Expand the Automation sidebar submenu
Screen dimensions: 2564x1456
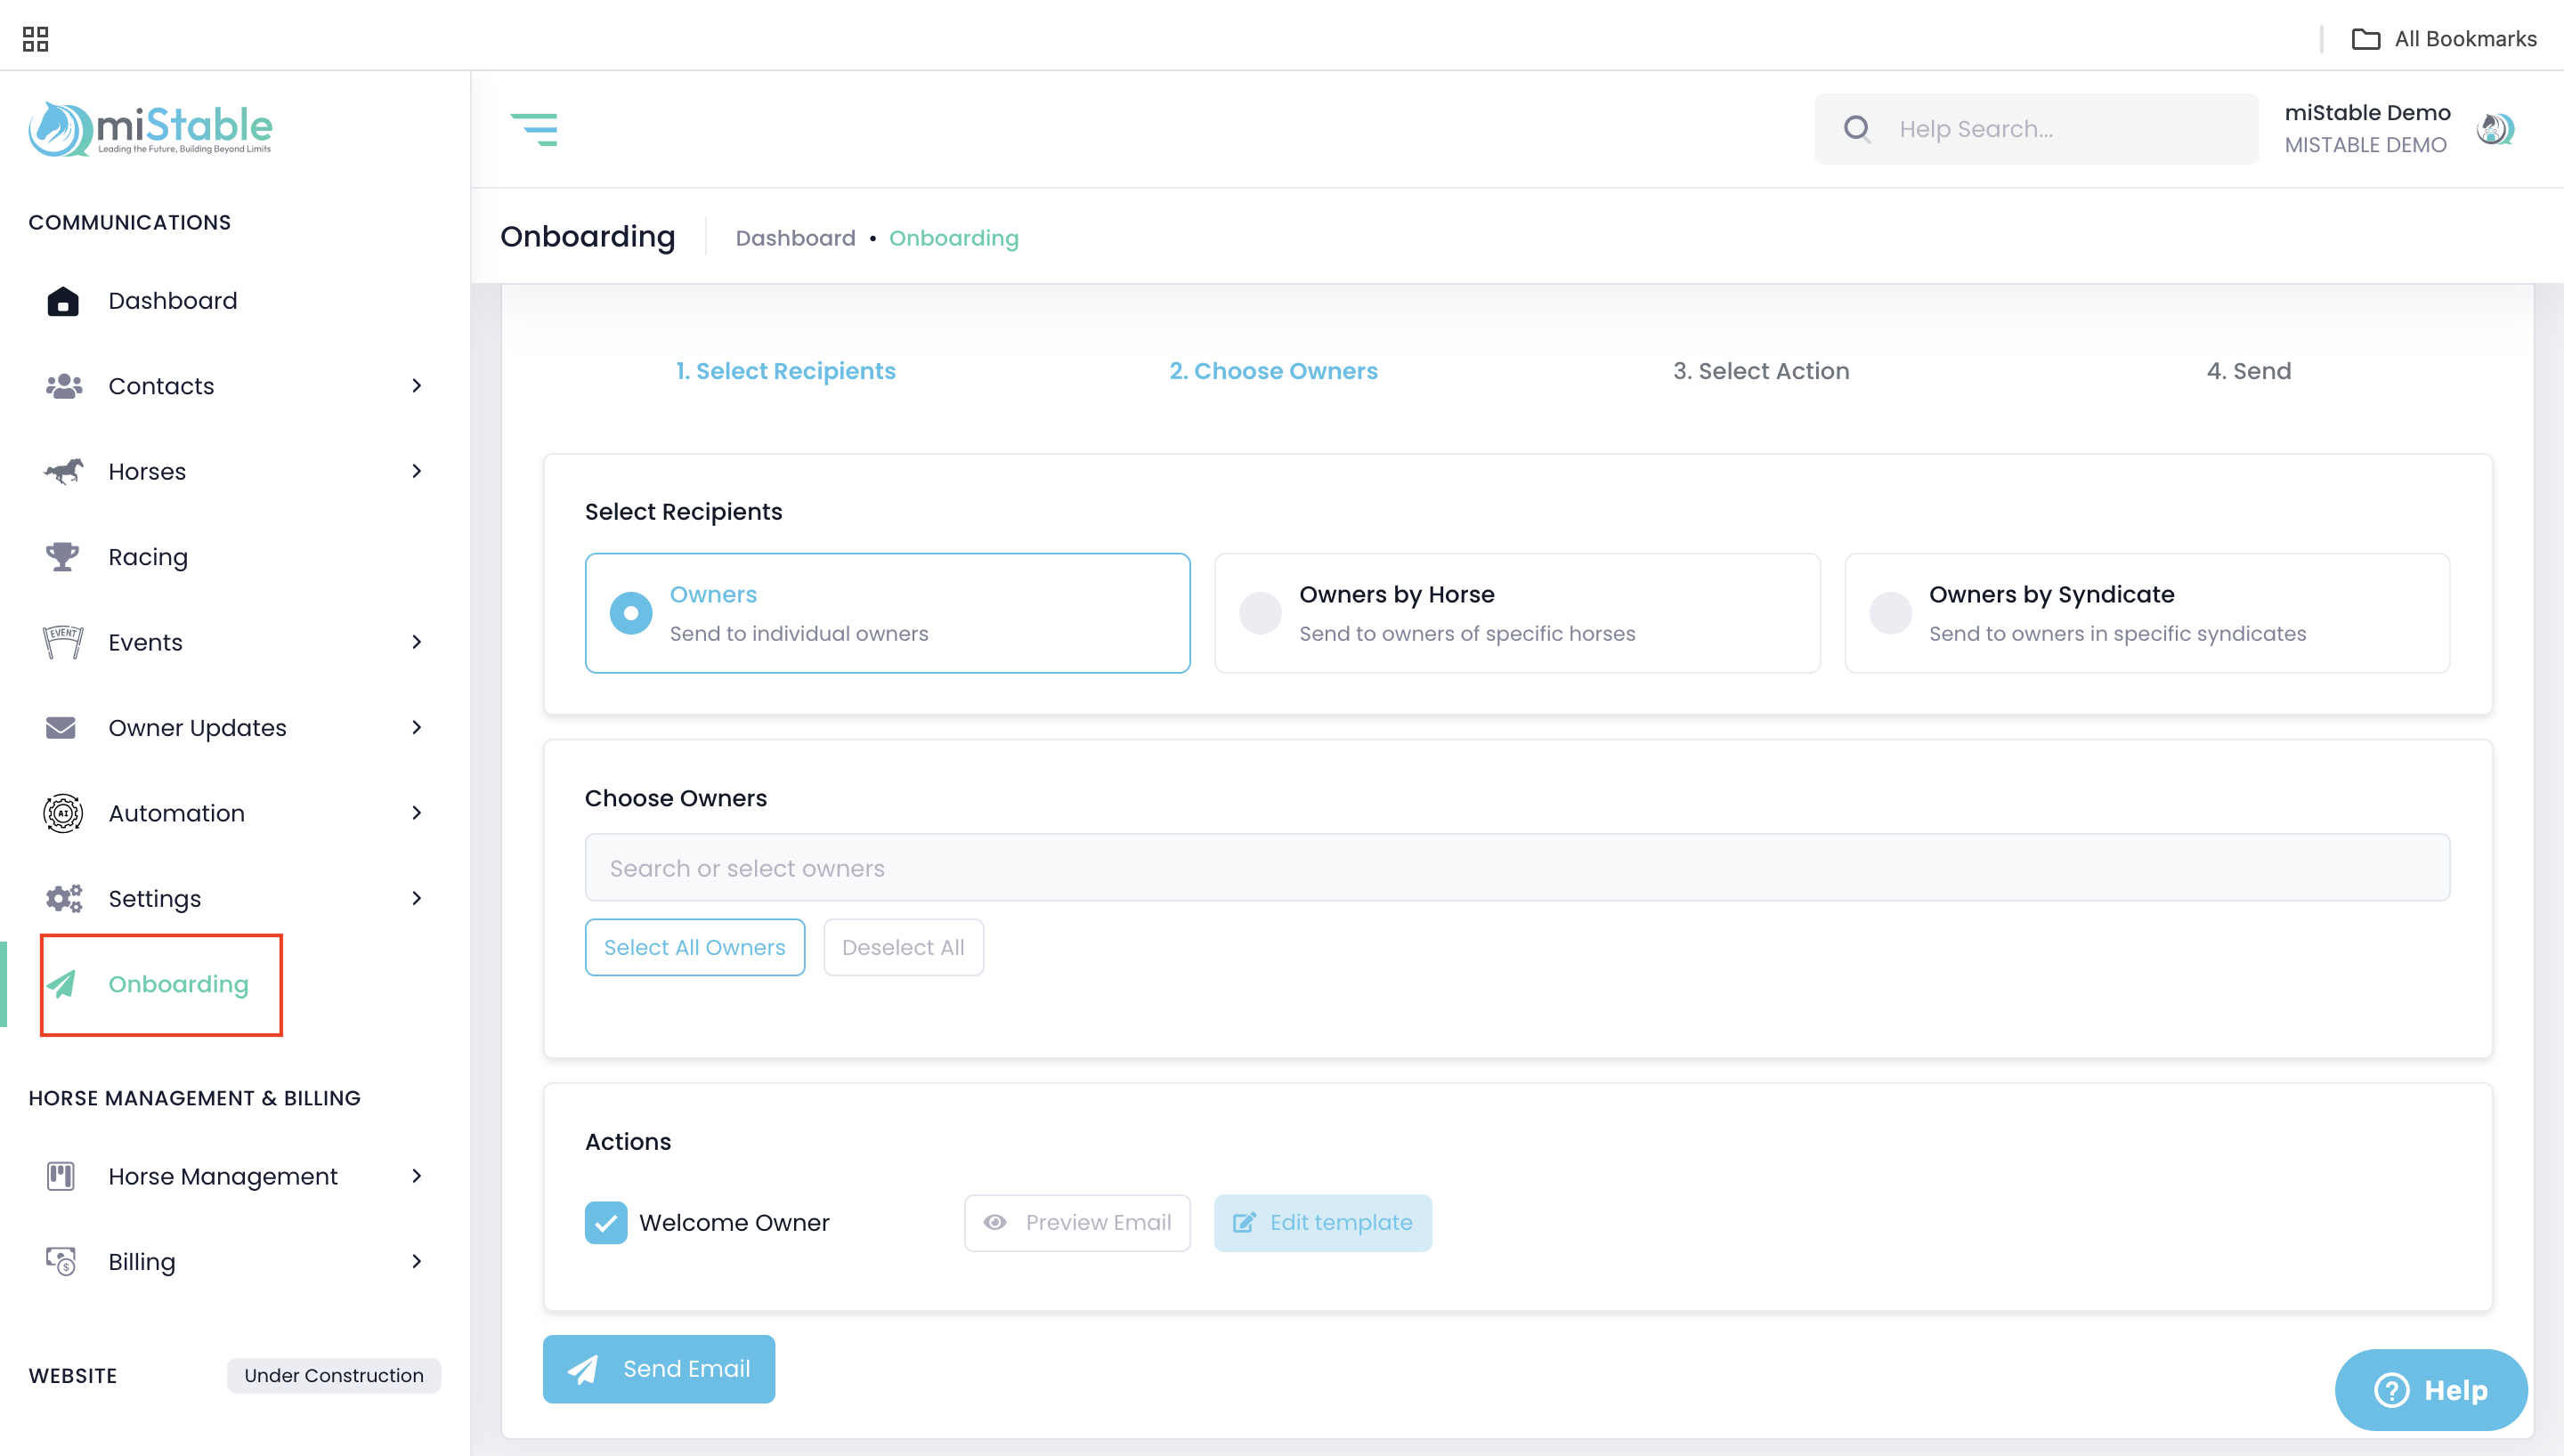click(416, 813)
